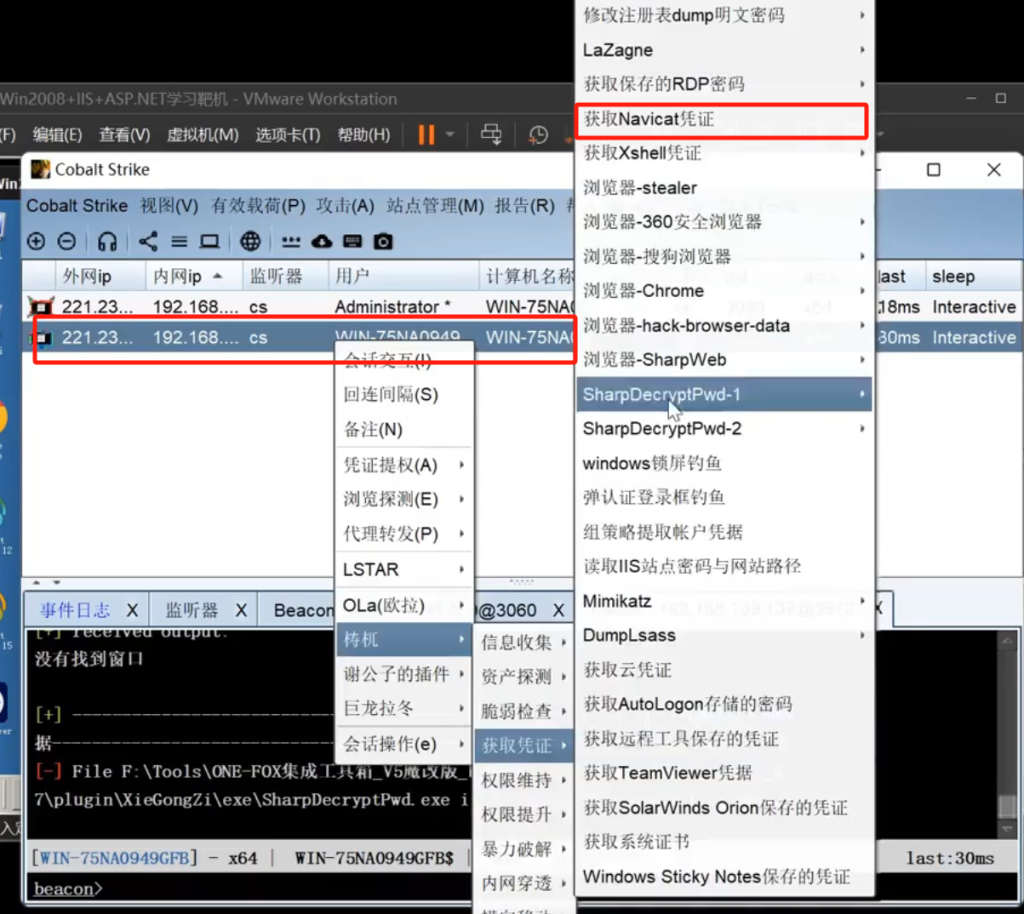Choose 获取TeamViewer凭据 option
The height and width of the screenshot is (914, 1024).
pos(724,773)
